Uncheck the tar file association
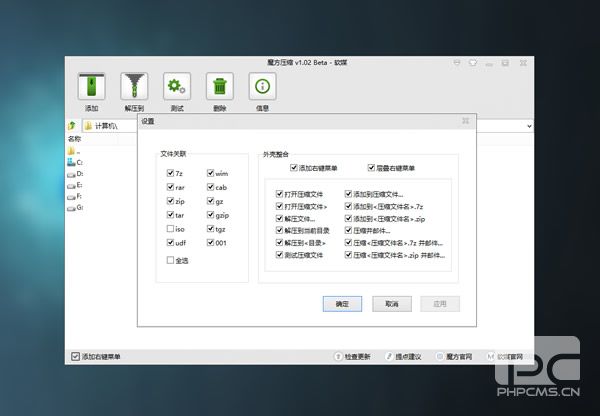This screenshot has width=600, height=416. tap(171, 215)
